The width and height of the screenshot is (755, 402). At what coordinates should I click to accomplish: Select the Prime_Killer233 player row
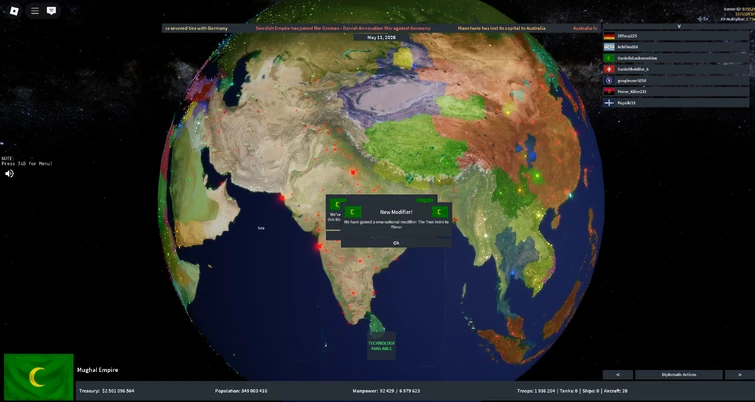click(676, 91)
